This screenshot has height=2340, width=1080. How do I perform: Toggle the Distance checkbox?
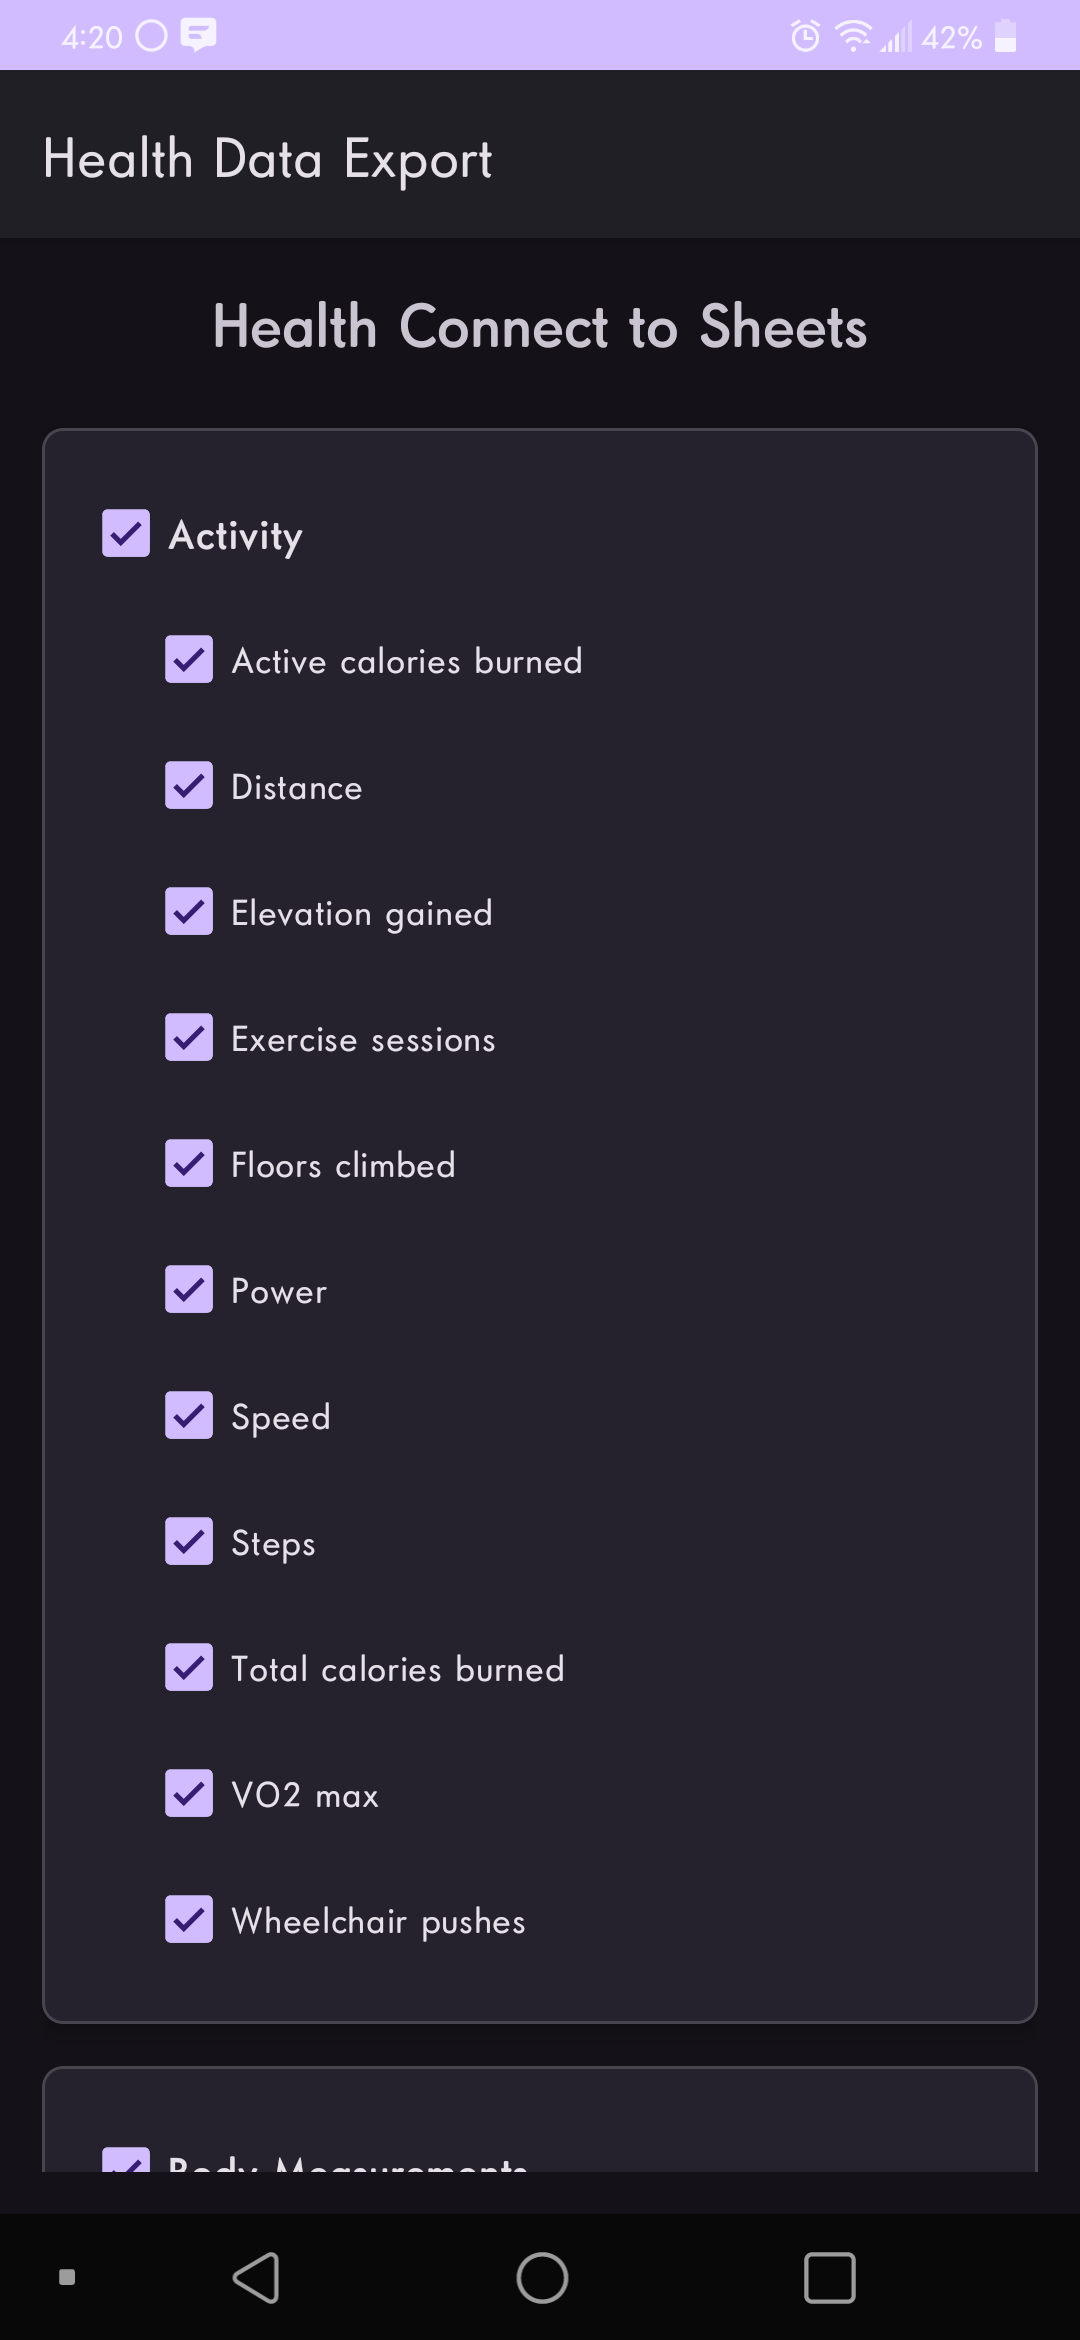tap(189, 786)
